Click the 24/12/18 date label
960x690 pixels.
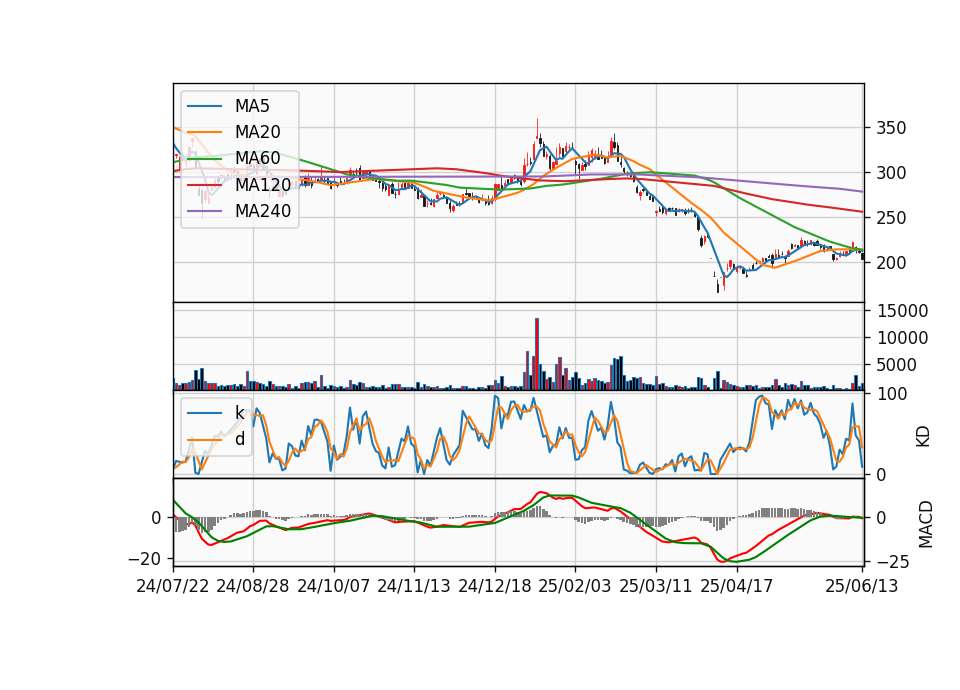495,586
